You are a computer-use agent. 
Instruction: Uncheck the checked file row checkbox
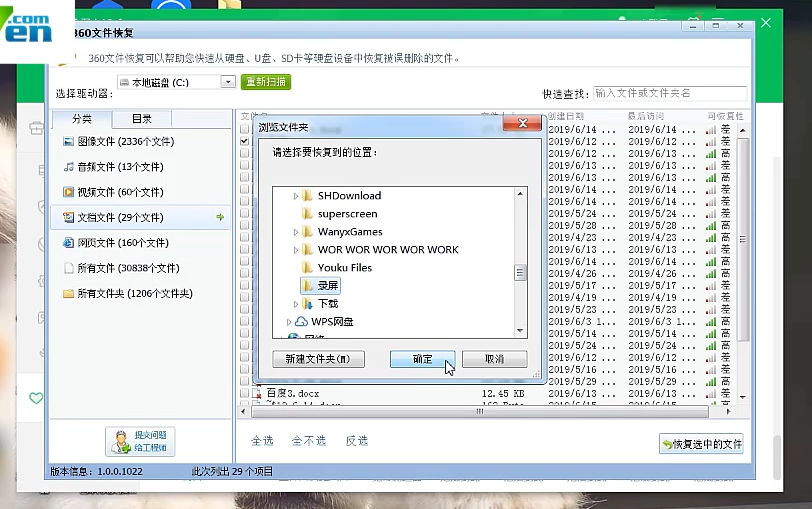point(244,141)
